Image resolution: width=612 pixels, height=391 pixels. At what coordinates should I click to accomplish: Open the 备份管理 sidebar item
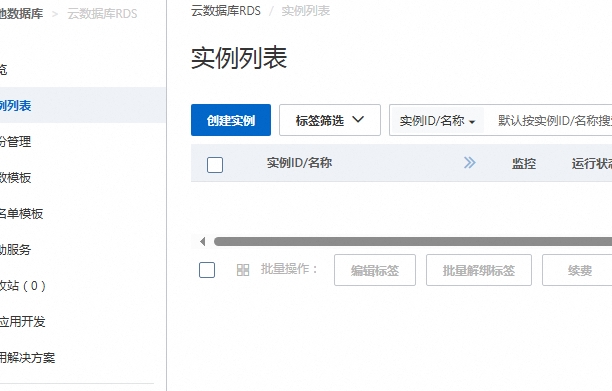tap(83, 141)
